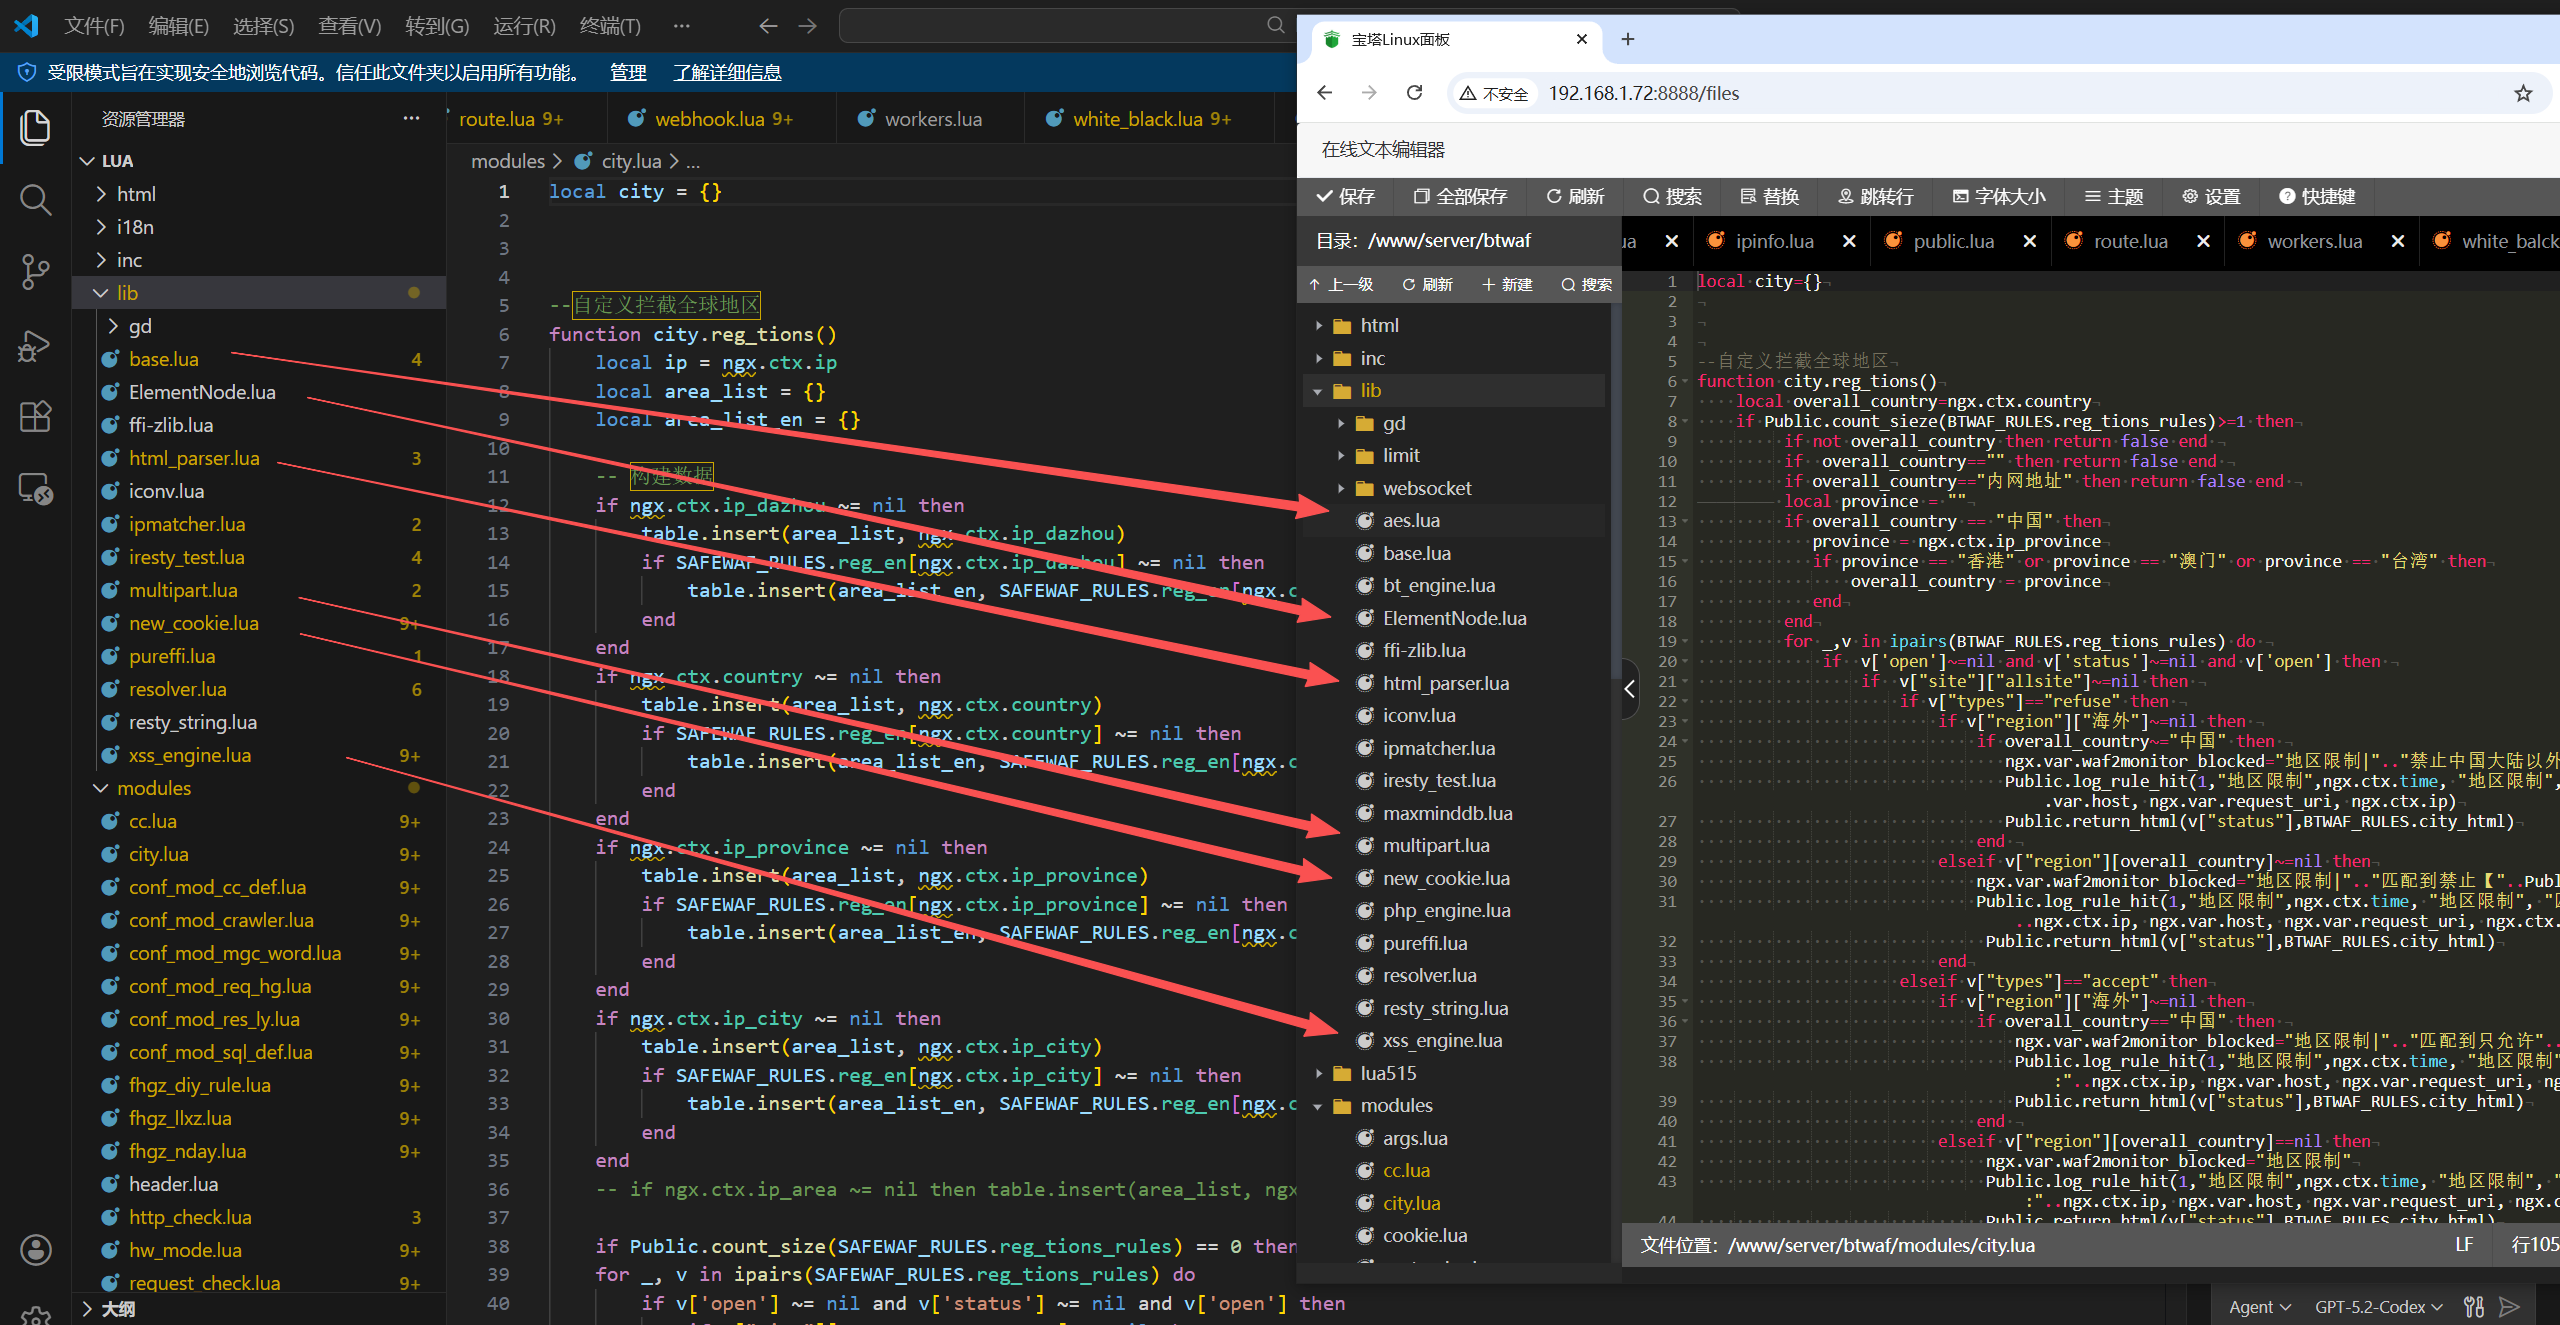The height and width of the screenshot is (1325, 2560).
Task: Open the Source Control view
Action: [35, 271]
